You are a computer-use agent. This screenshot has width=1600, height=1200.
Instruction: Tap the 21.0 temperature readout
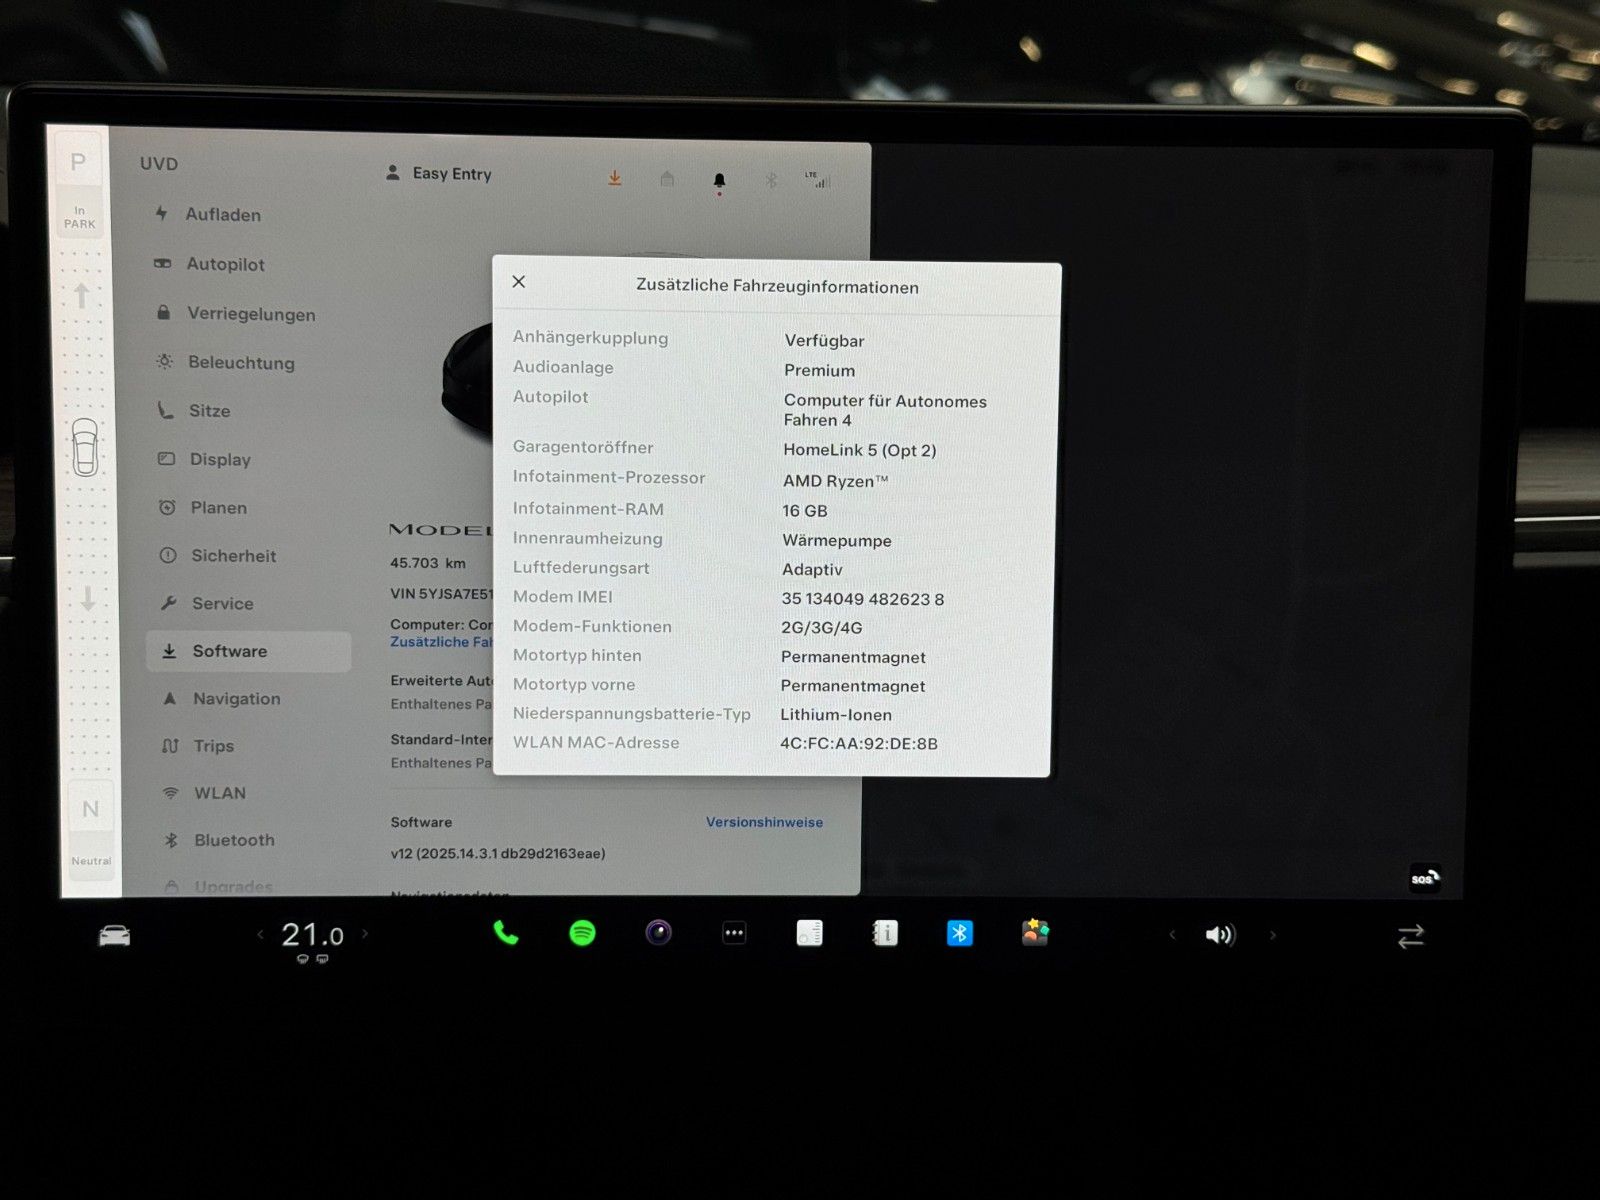click(312, 935)
